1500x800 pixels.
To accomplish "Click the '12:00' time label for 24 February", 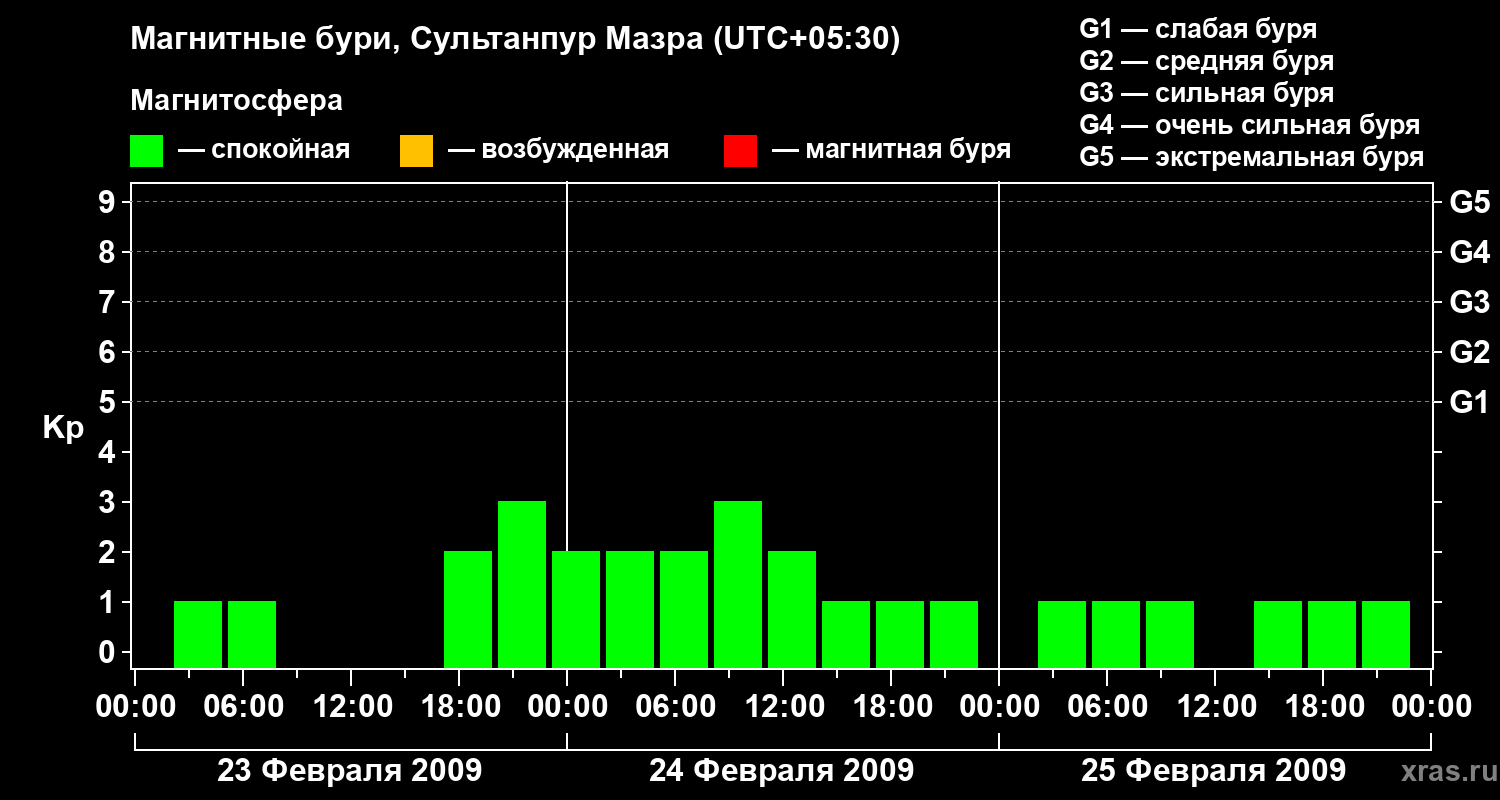I will click(783, 706).
